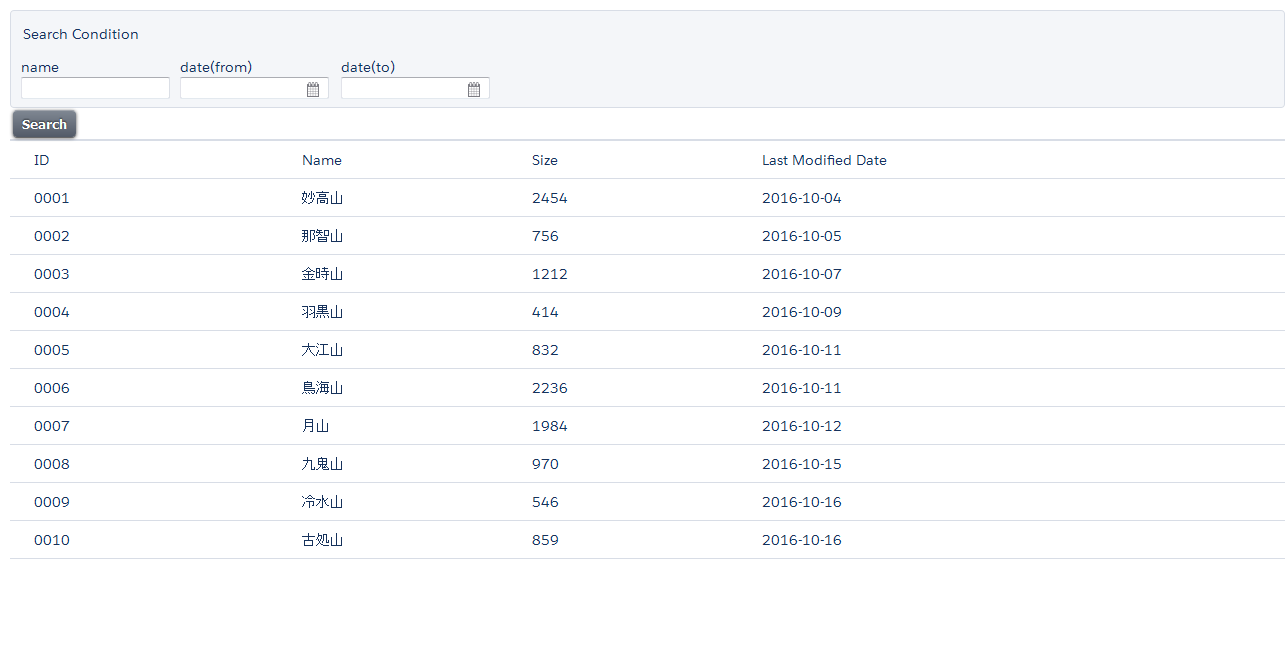Click the Size column header
This screenshot has width=1285, height=657.
click(x=545, y=160)
